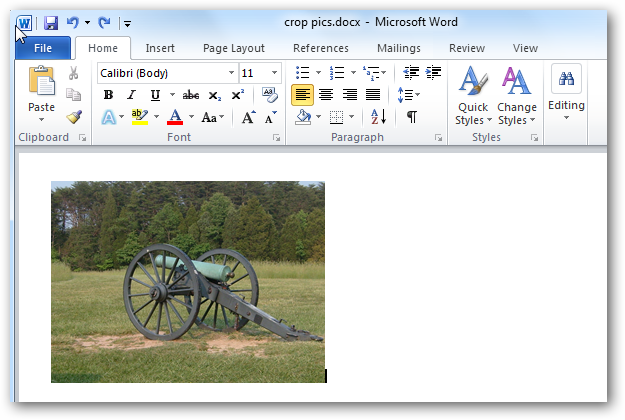The width and height of the screenshot is (625, 420).
Task: Click Grow Font icon
Action: point(248,117)
